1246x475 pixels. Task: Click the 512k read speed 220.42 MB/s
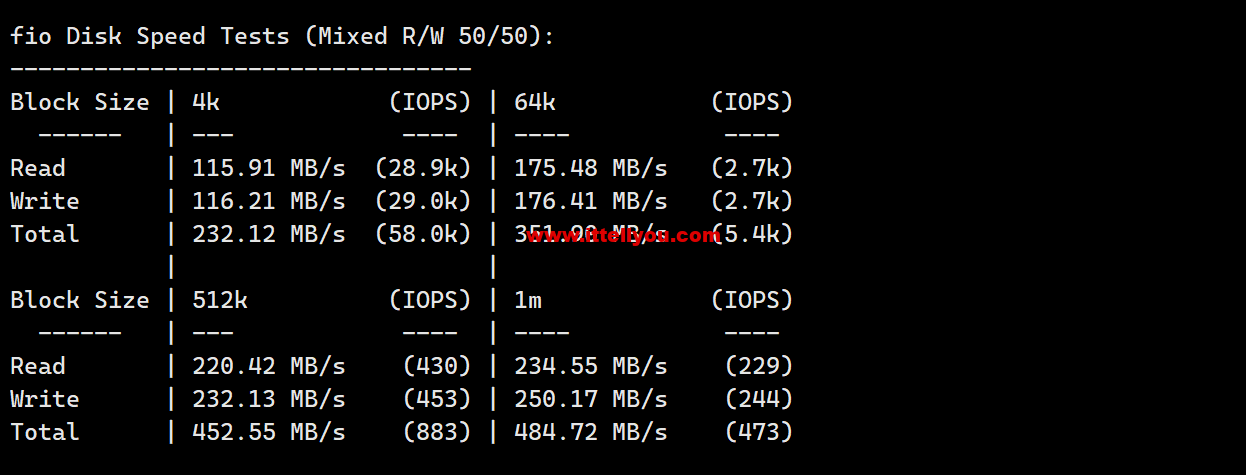tap(269, 366)
